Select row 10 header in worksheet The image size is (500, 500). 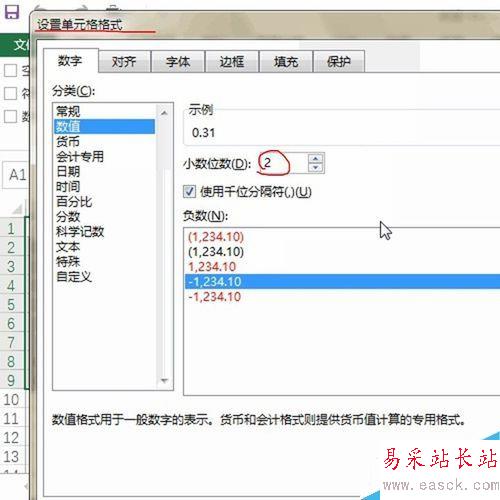point(12,400)
